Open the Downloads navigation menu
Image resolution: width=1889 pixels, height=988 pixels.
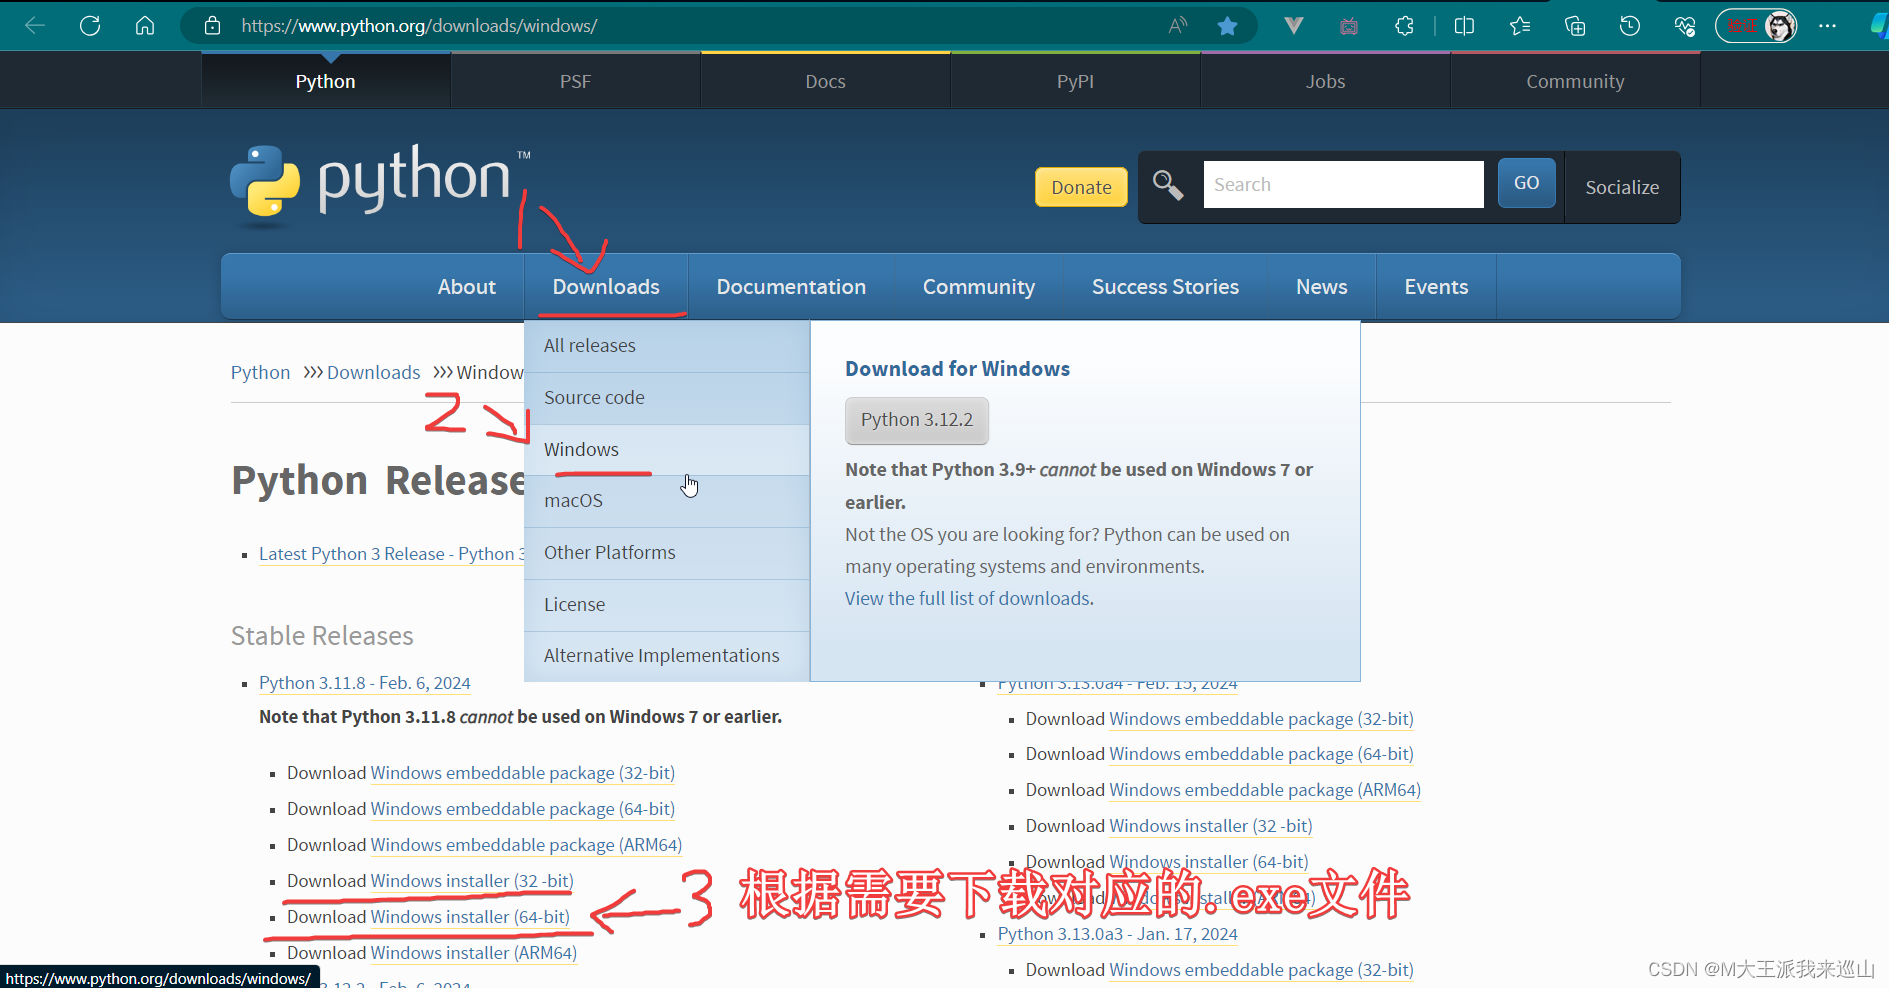click(606, 287)
